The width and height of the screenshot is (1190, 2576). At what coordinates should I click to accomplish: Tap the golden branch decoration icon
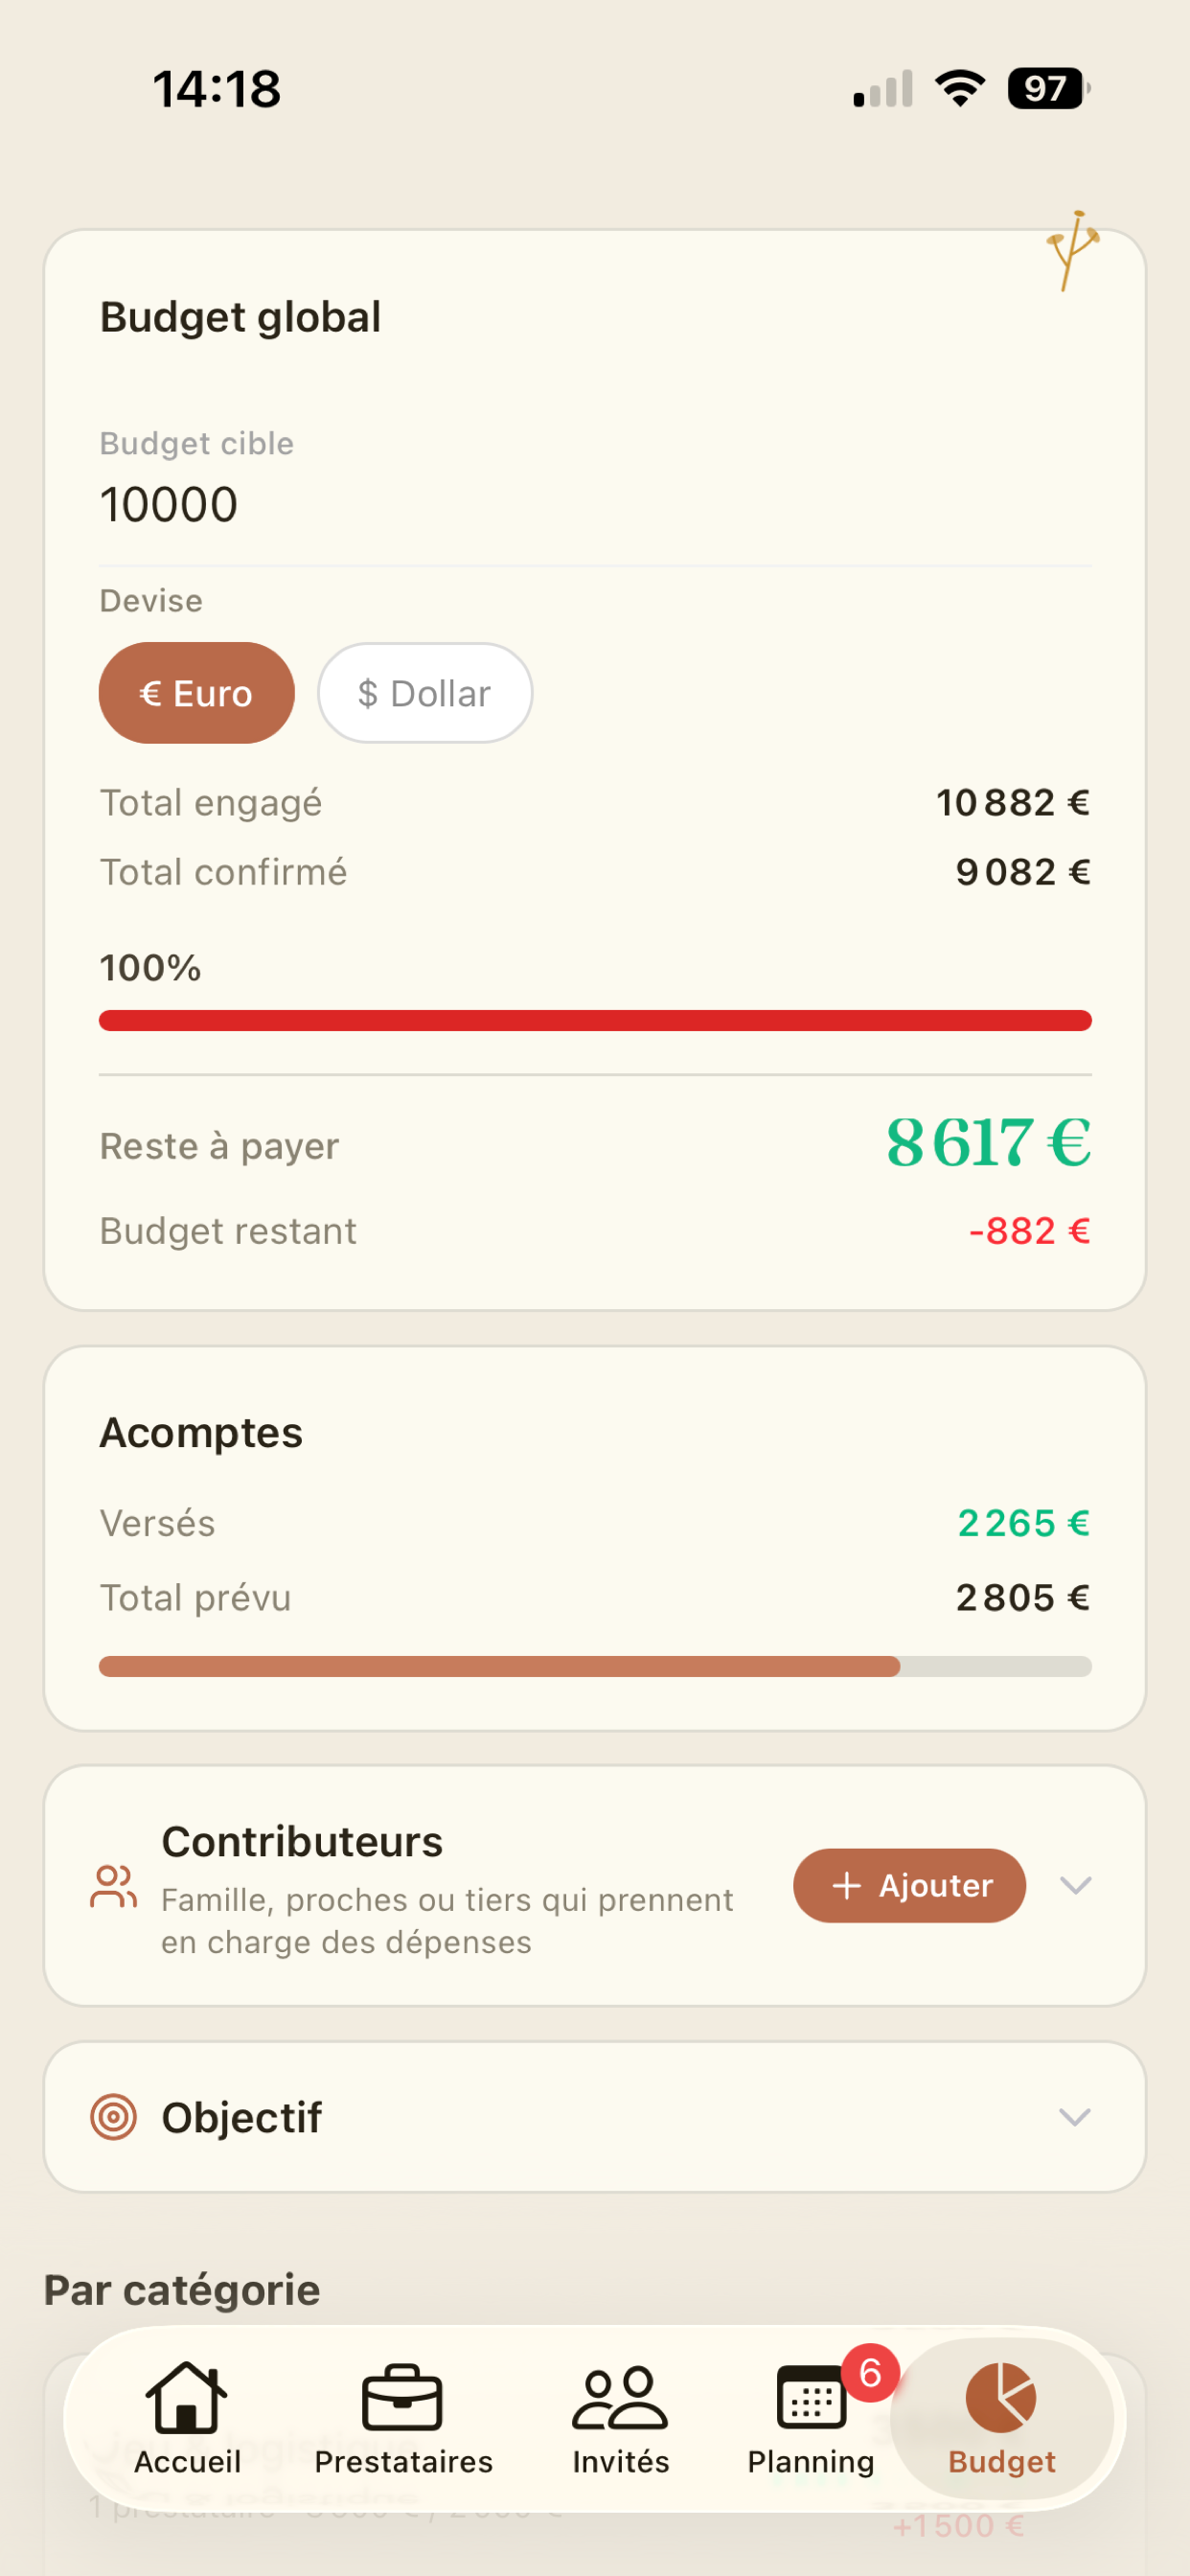click(x=1072, y=250)
